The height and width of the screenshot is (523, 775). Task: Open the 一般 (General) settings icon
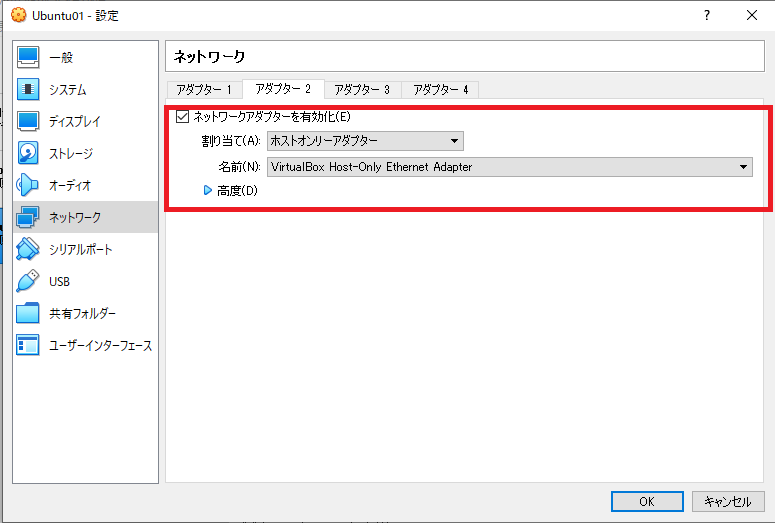(x=28, y=57)
